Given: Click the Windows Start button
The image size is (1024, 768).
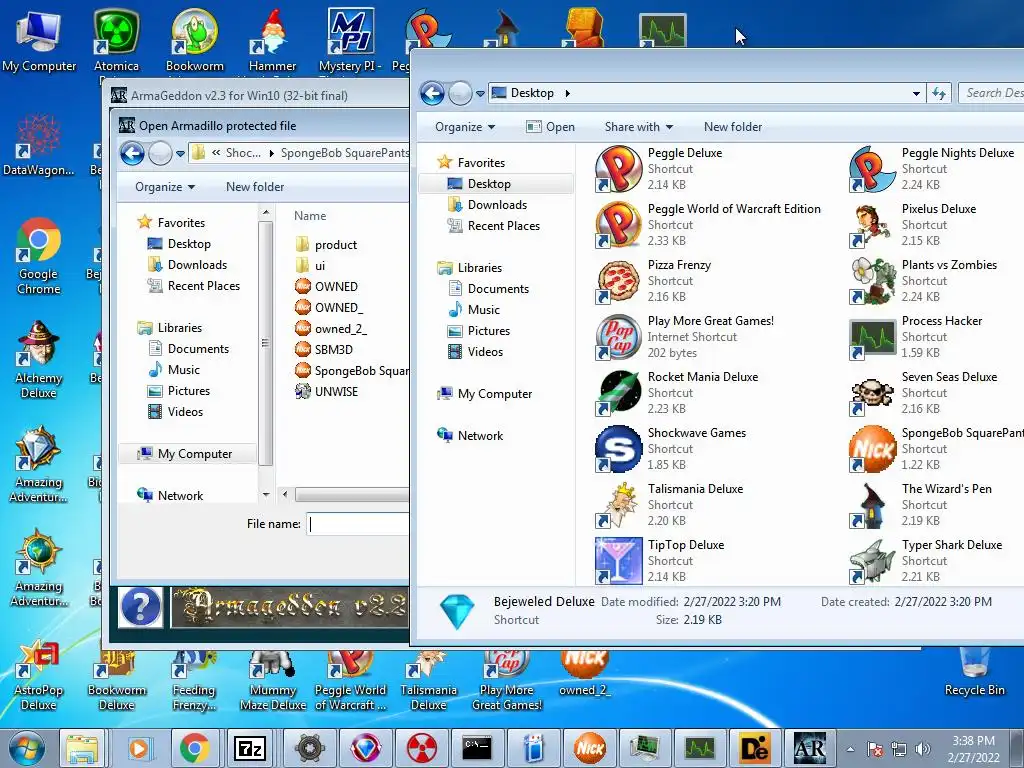Looking at the screenshot, I should [26, 748].
